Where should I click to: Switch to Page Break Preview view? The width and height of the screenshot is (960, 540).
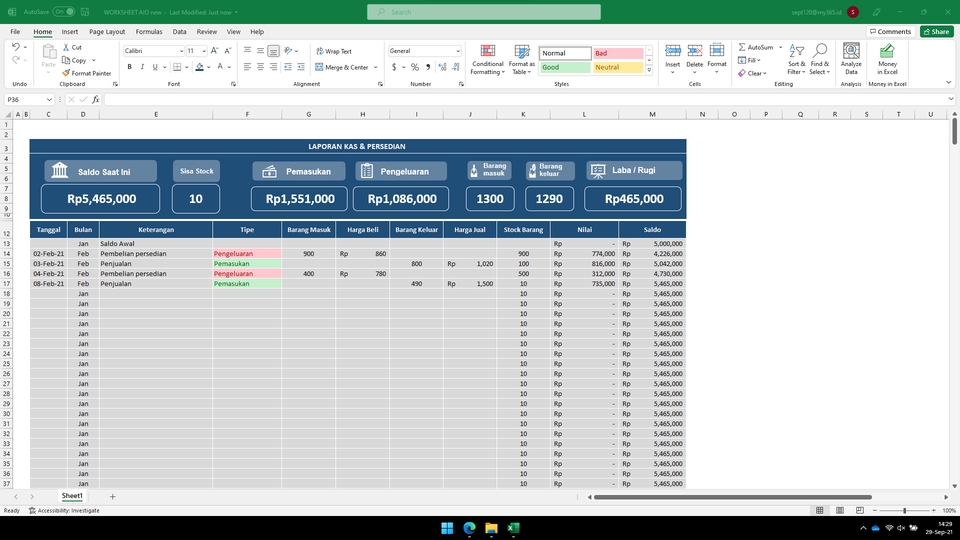pos(860,510)
